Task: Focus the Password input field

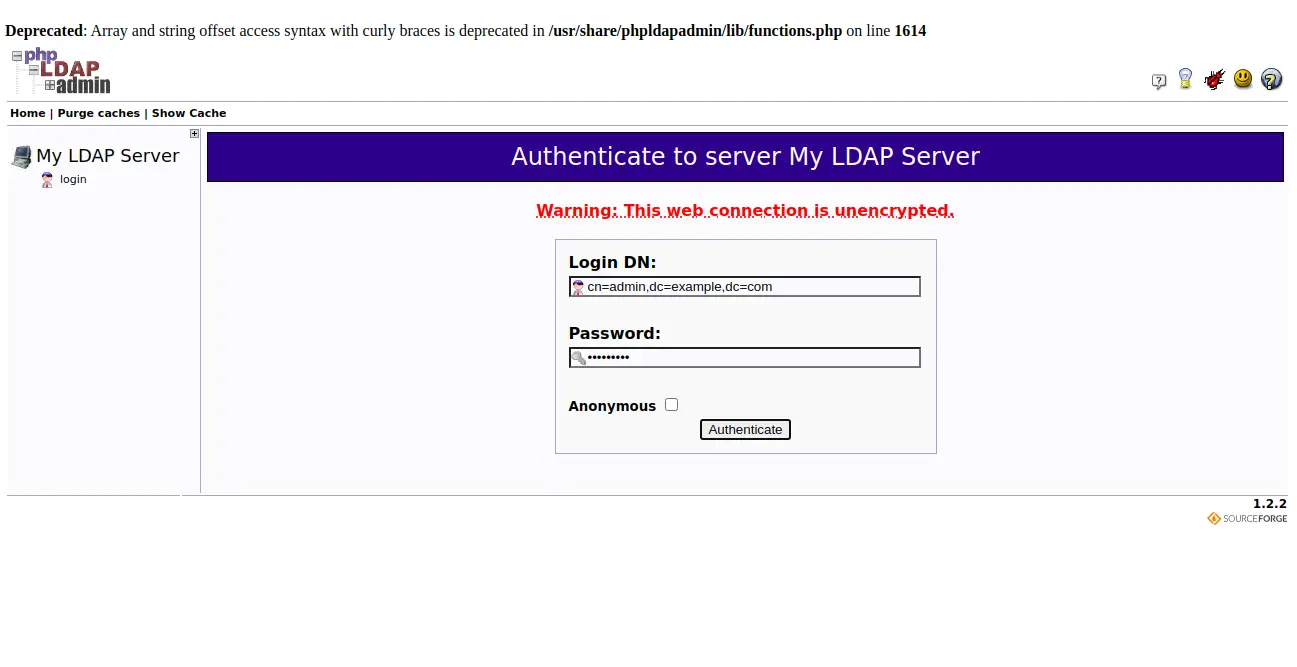Action: tap(744, 358)
